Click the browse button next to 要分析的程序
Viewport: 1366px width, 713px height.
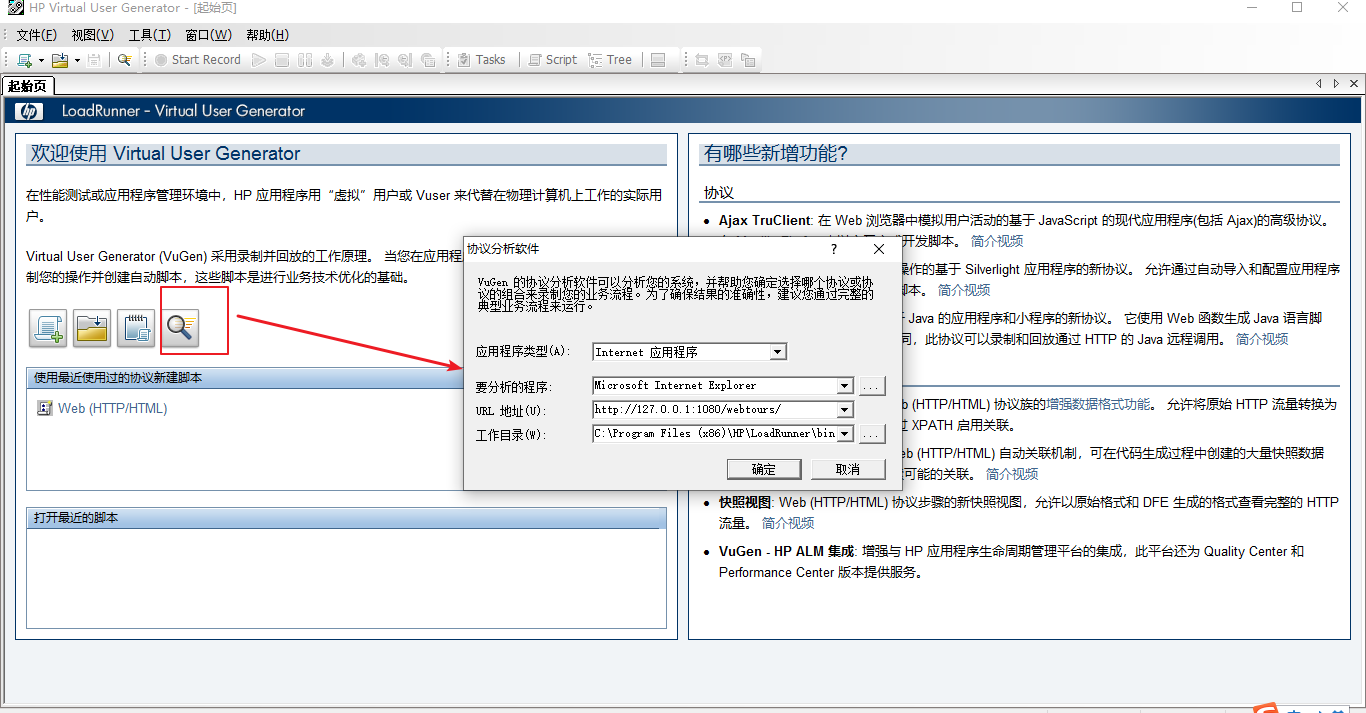pyautogui.click(x=872, y=386)
